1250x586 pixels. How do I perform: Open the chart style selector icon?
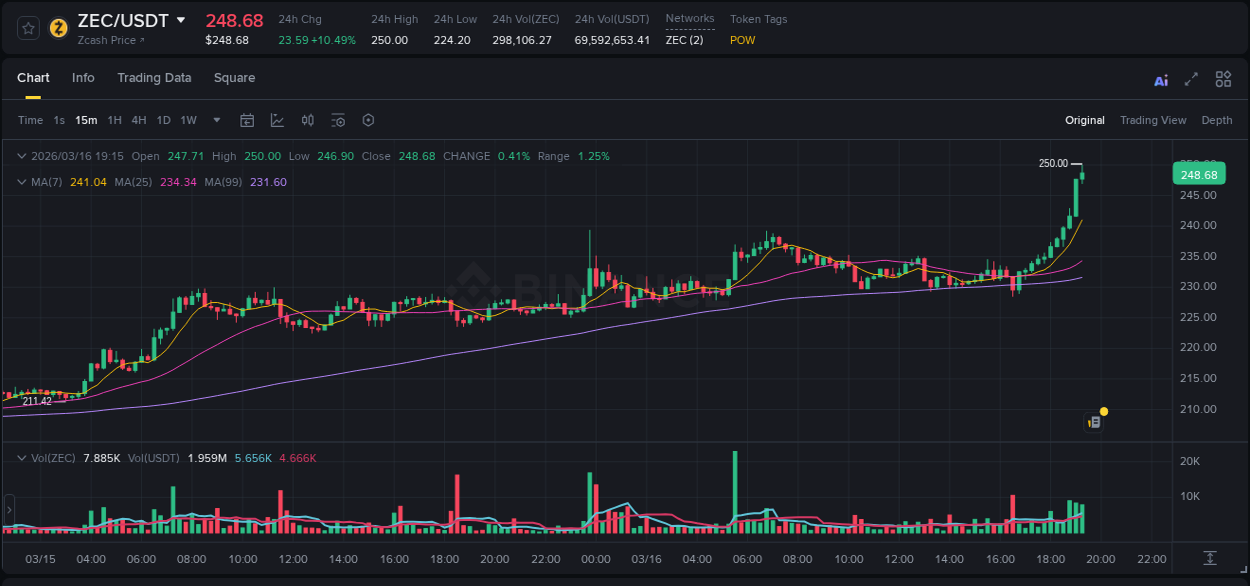click(x=275, y=120)
